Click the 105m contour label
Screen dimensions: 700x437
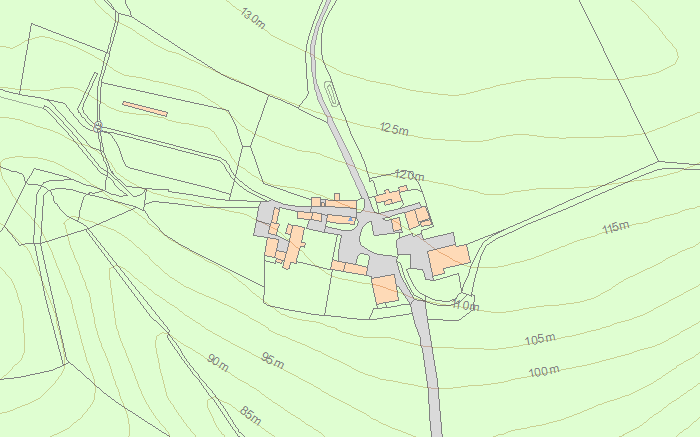540,339
